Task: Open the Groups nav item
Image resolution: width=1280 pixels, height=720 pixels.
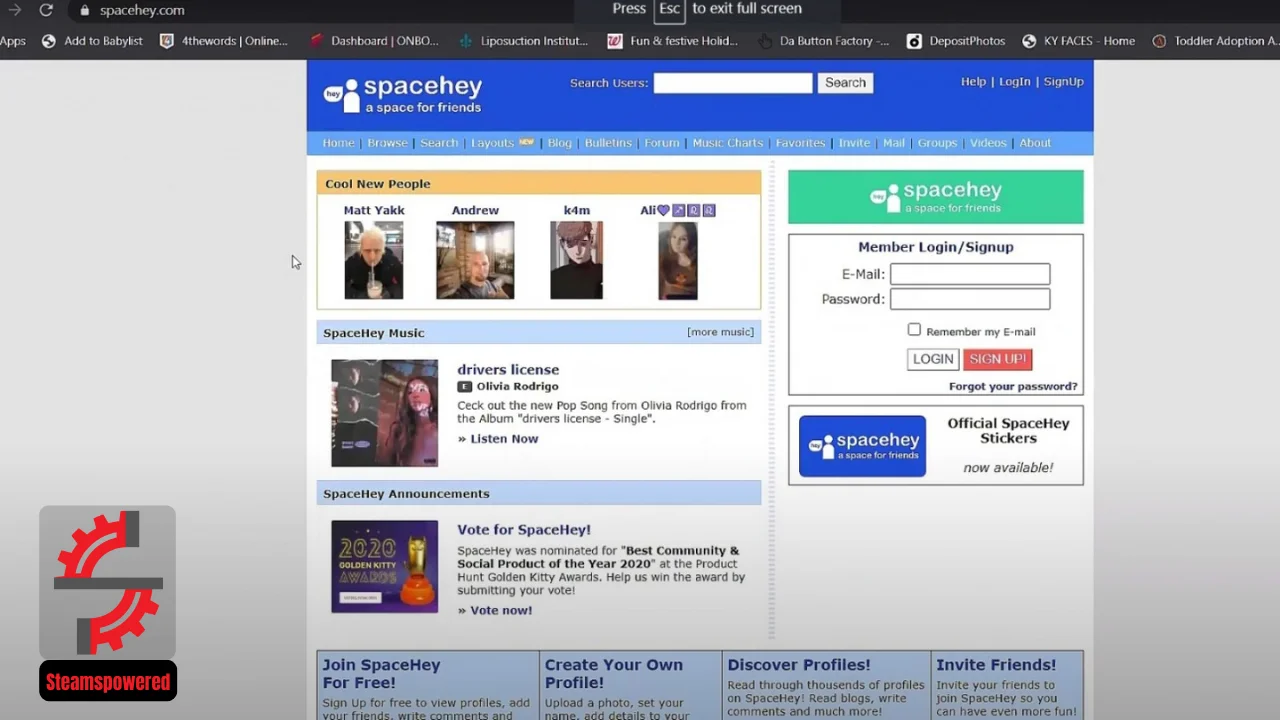Action: click(937, 143)
